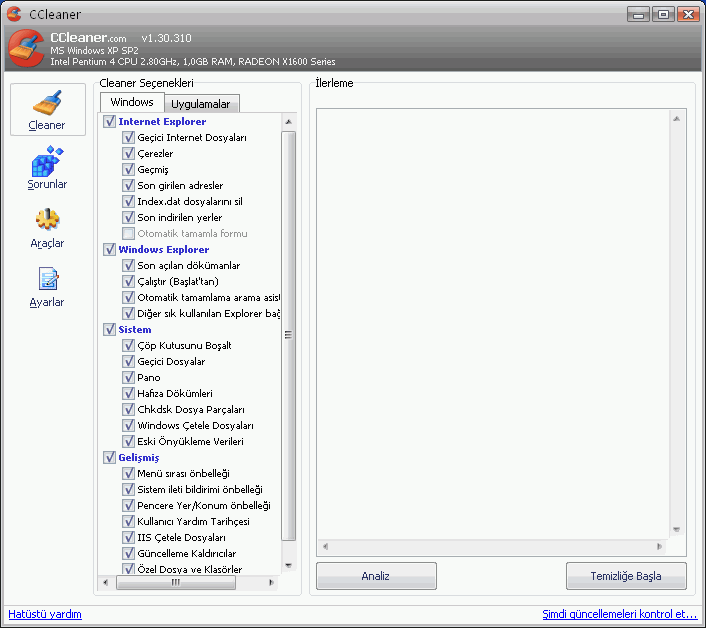This screenshot has height=628, width=706.
Task: Uncheck the Çerezler checkbox
Action: click(128, 154)
